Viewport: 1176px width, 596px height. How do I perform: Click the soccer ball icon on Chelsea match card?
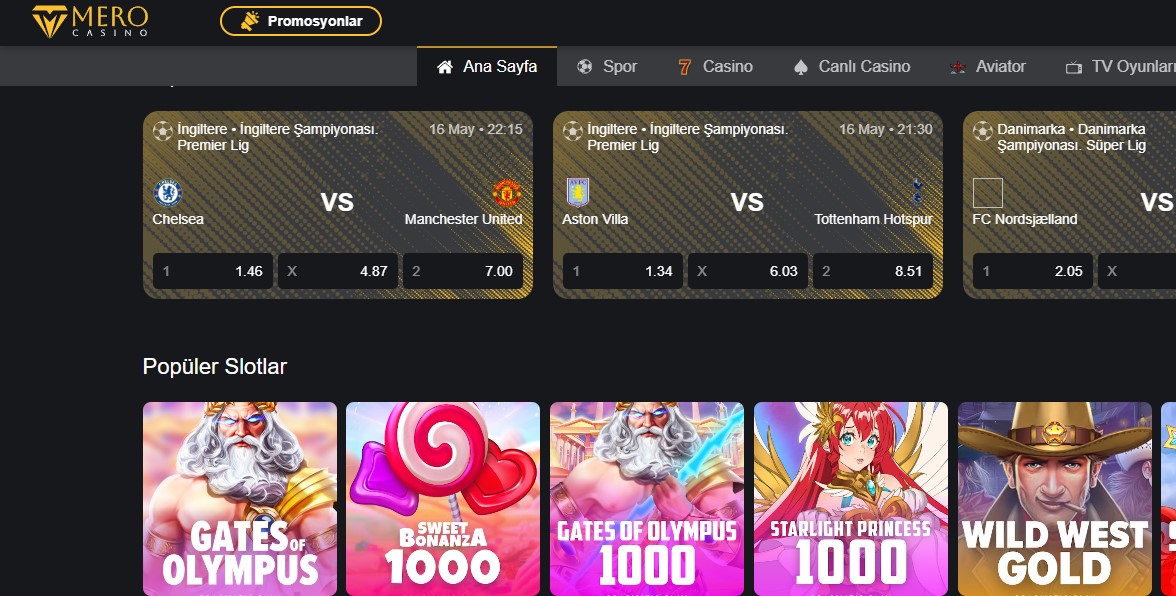pos(163,131)
